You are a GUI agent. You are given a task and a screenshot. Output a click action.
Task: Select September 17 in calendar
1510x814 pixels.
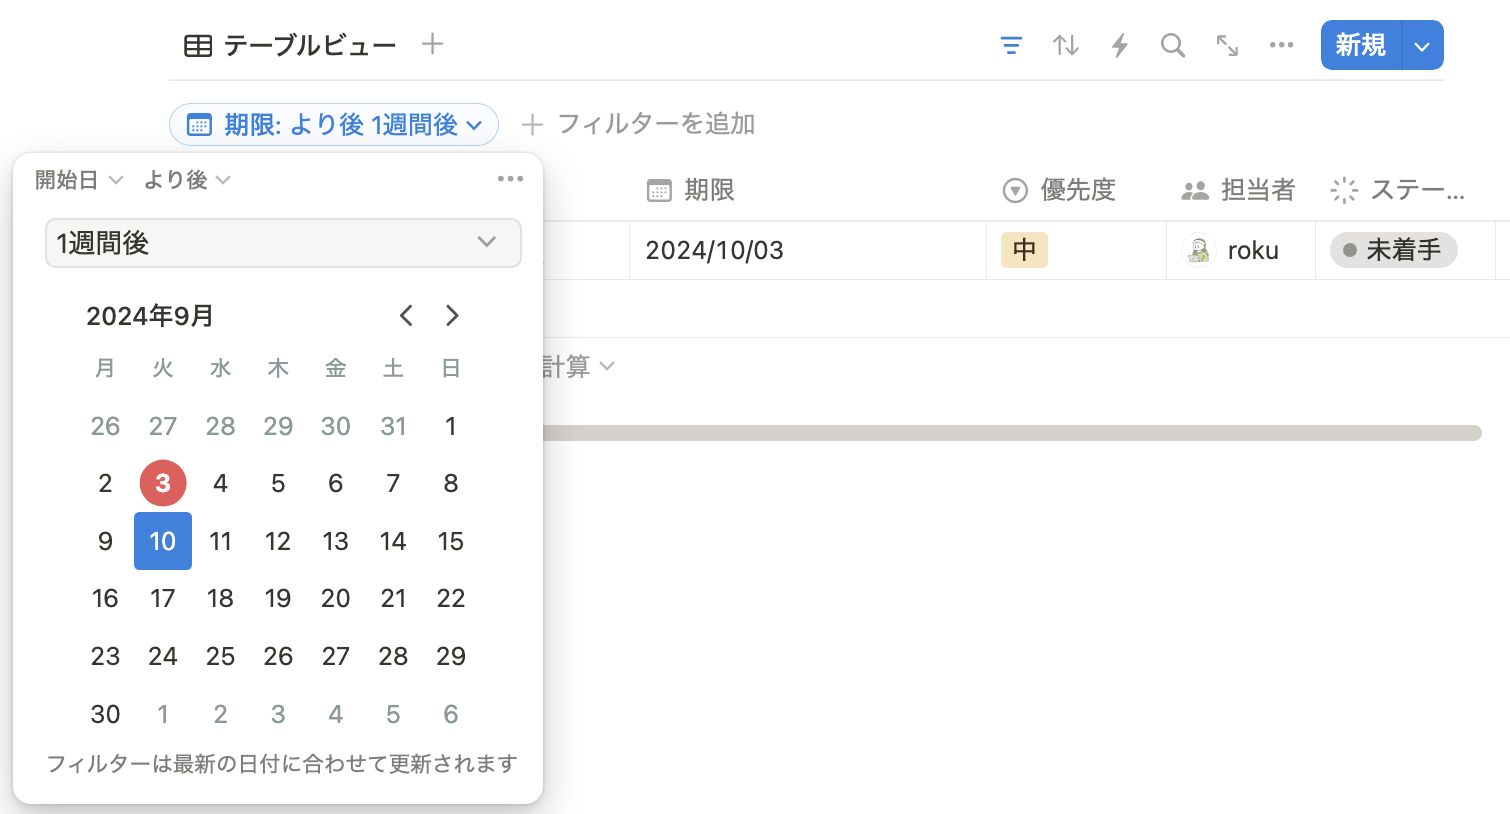click(163, 598)
